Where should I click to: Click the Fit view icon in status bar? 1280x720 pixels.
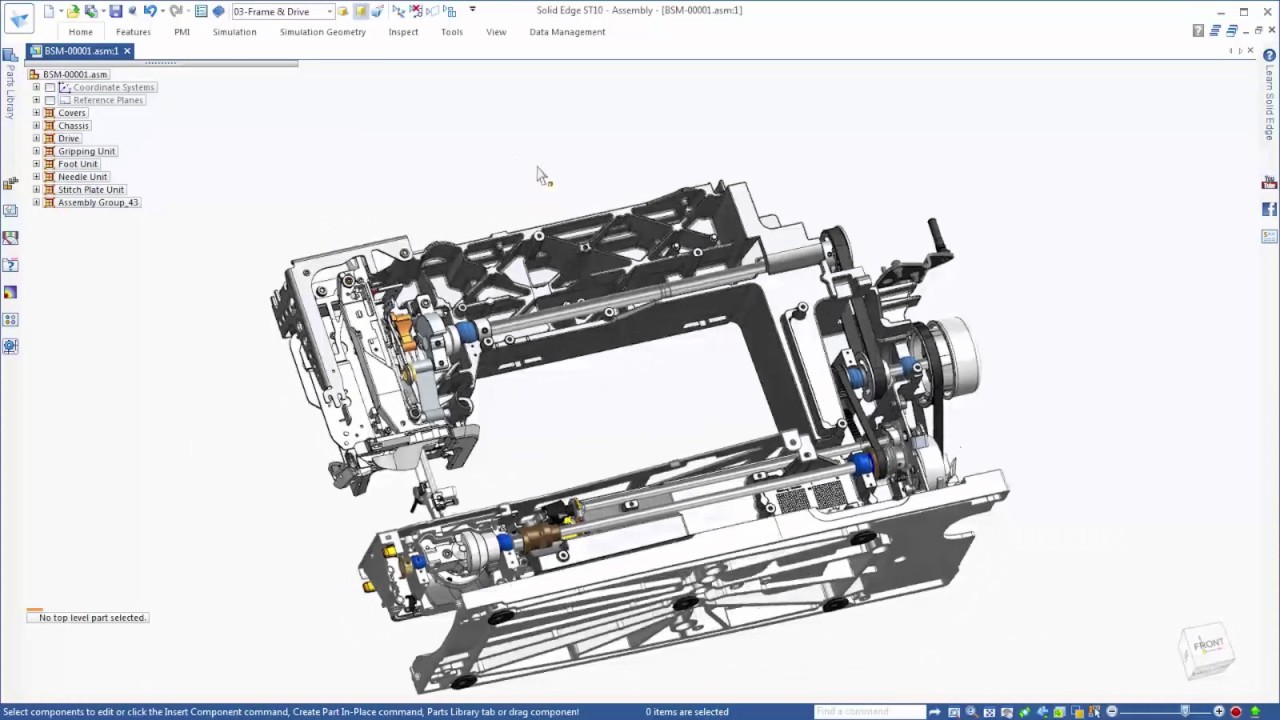[989, 712]
